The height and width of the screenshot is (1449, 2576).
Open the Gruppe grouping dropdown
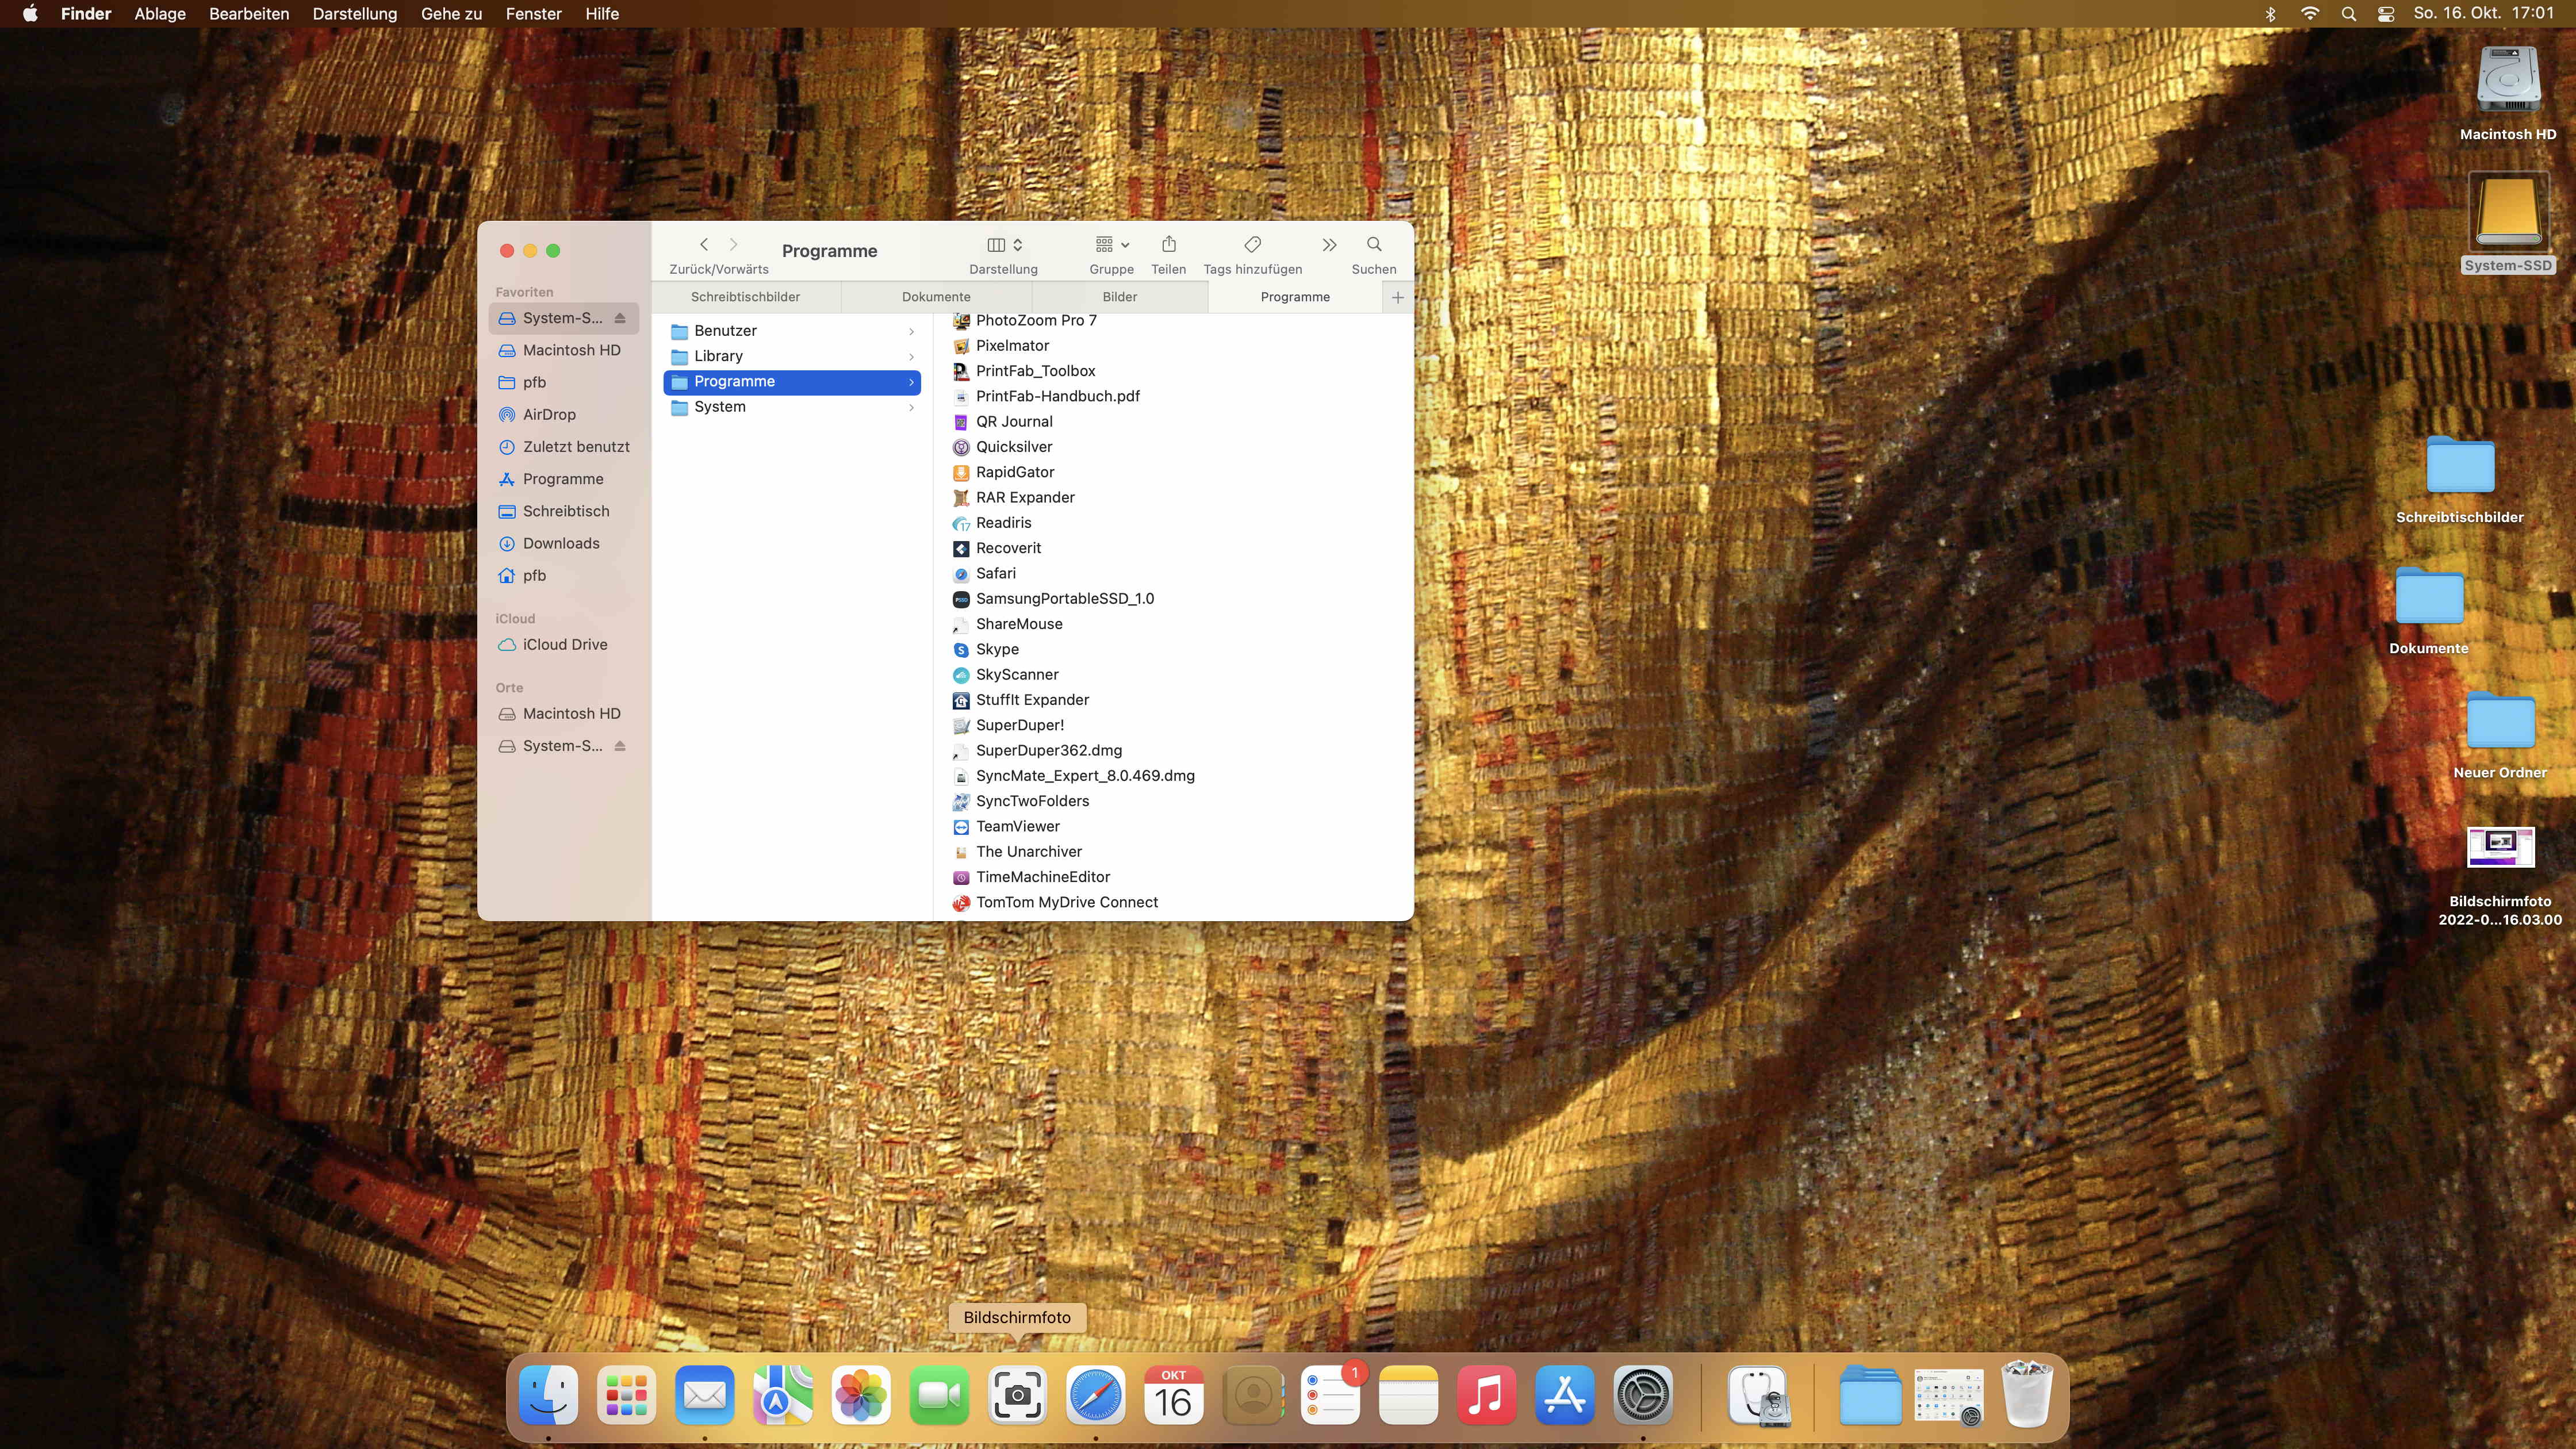click(1111, 245)
